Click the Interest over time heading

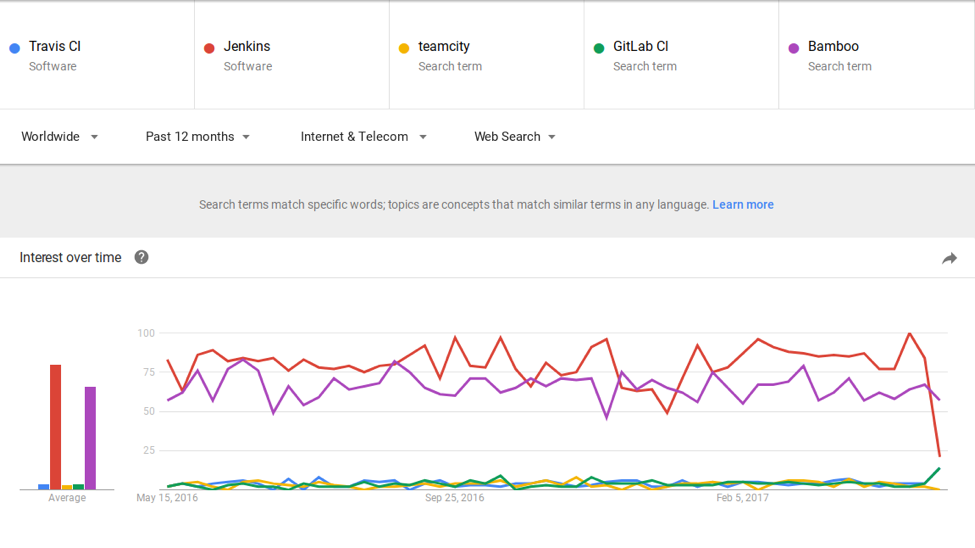click(70, 258)
